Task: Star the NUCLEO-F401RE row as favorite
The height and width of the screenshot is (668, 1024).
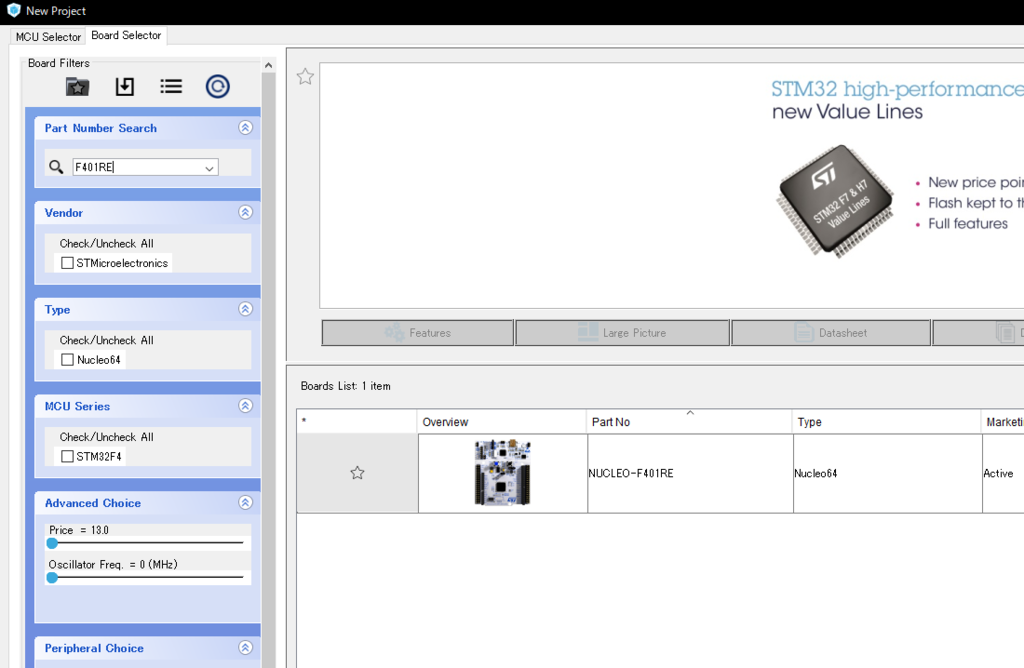Action: [357, 473]
